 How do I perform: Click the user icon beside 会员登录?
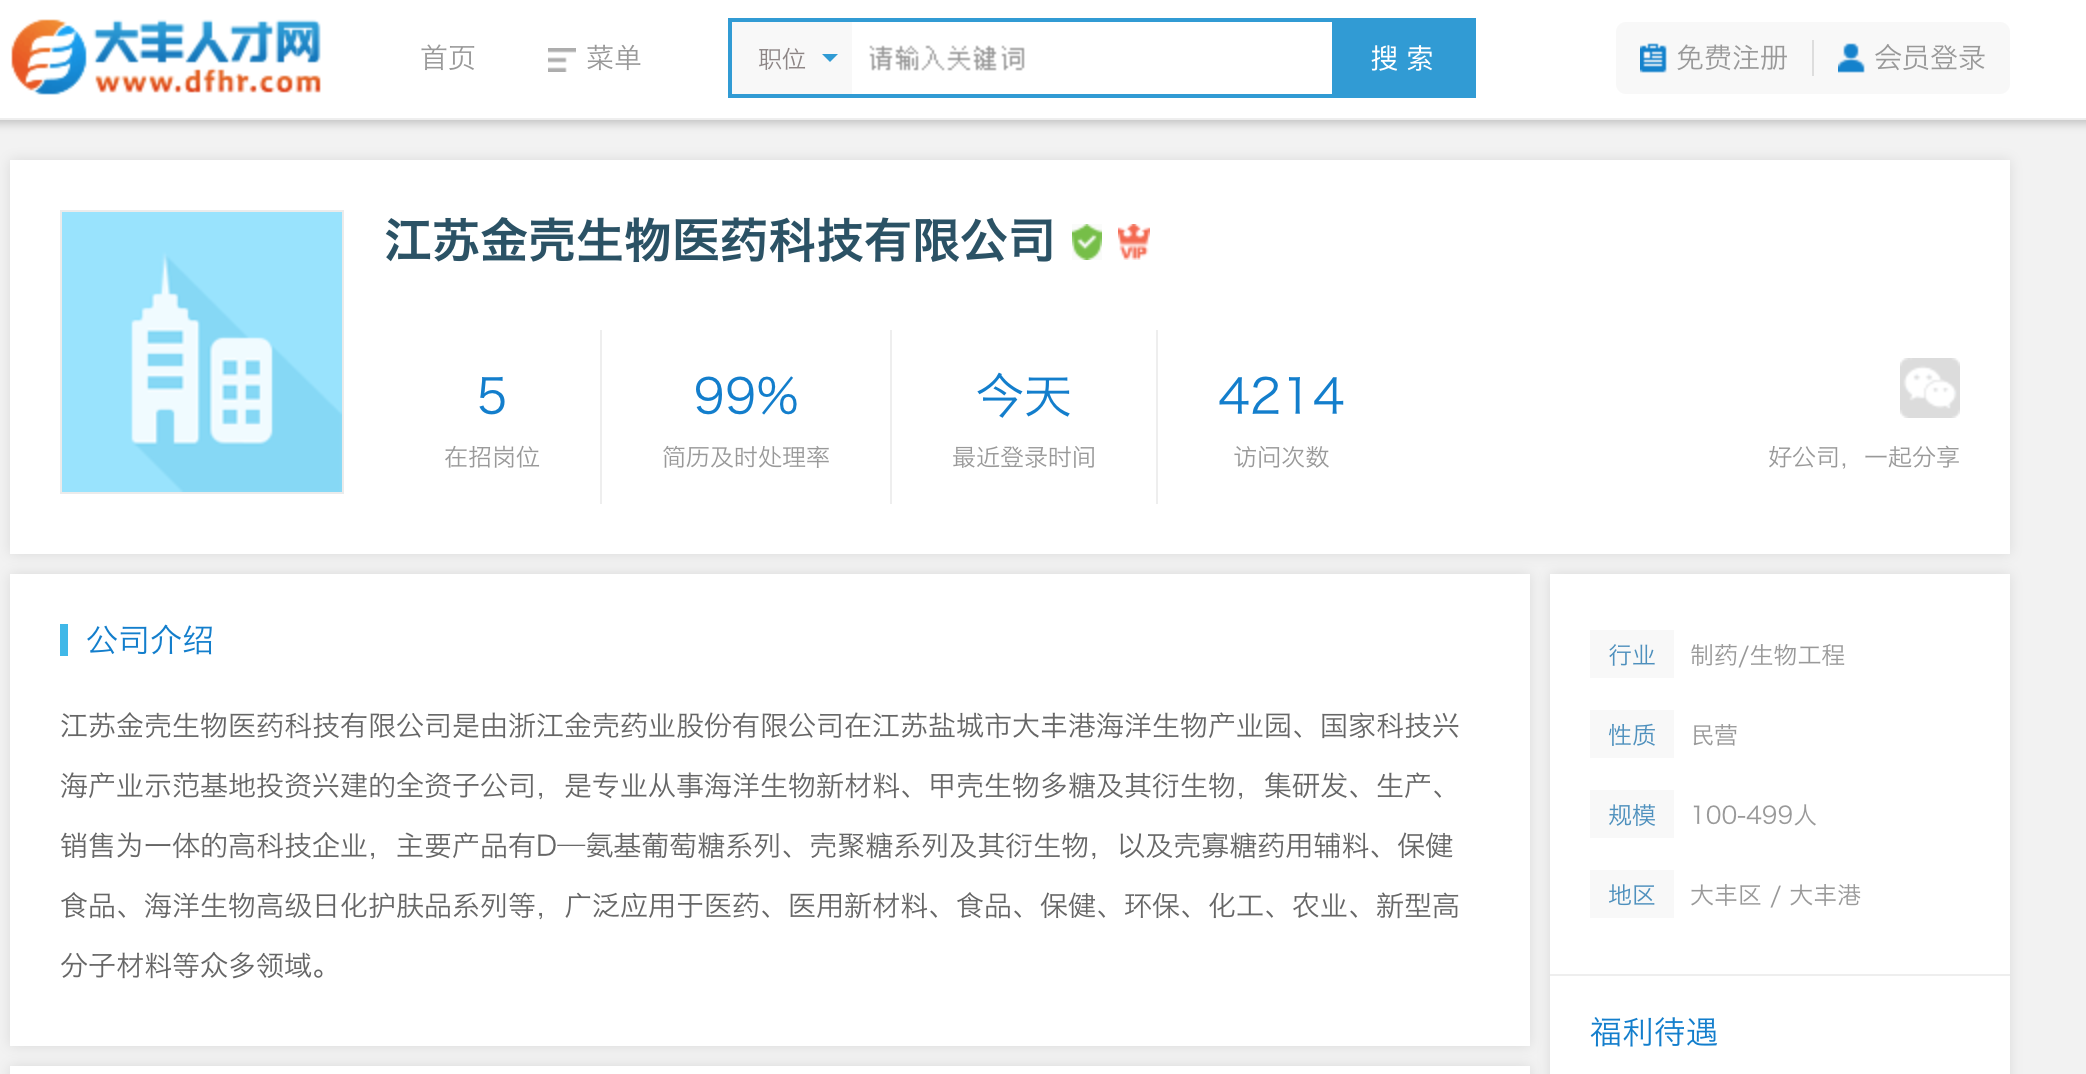pyautogui.click(x=1850, y=58)
